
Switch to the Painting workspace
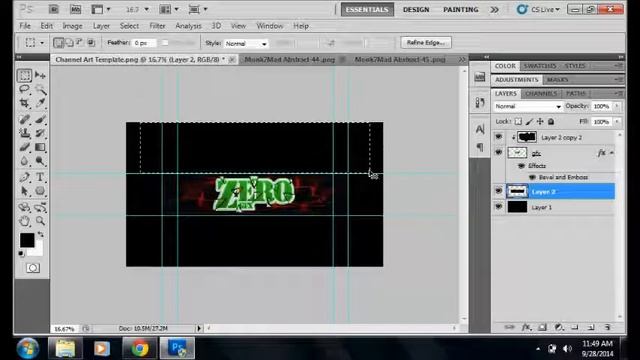pyautogui.click(x=460, y=9)
